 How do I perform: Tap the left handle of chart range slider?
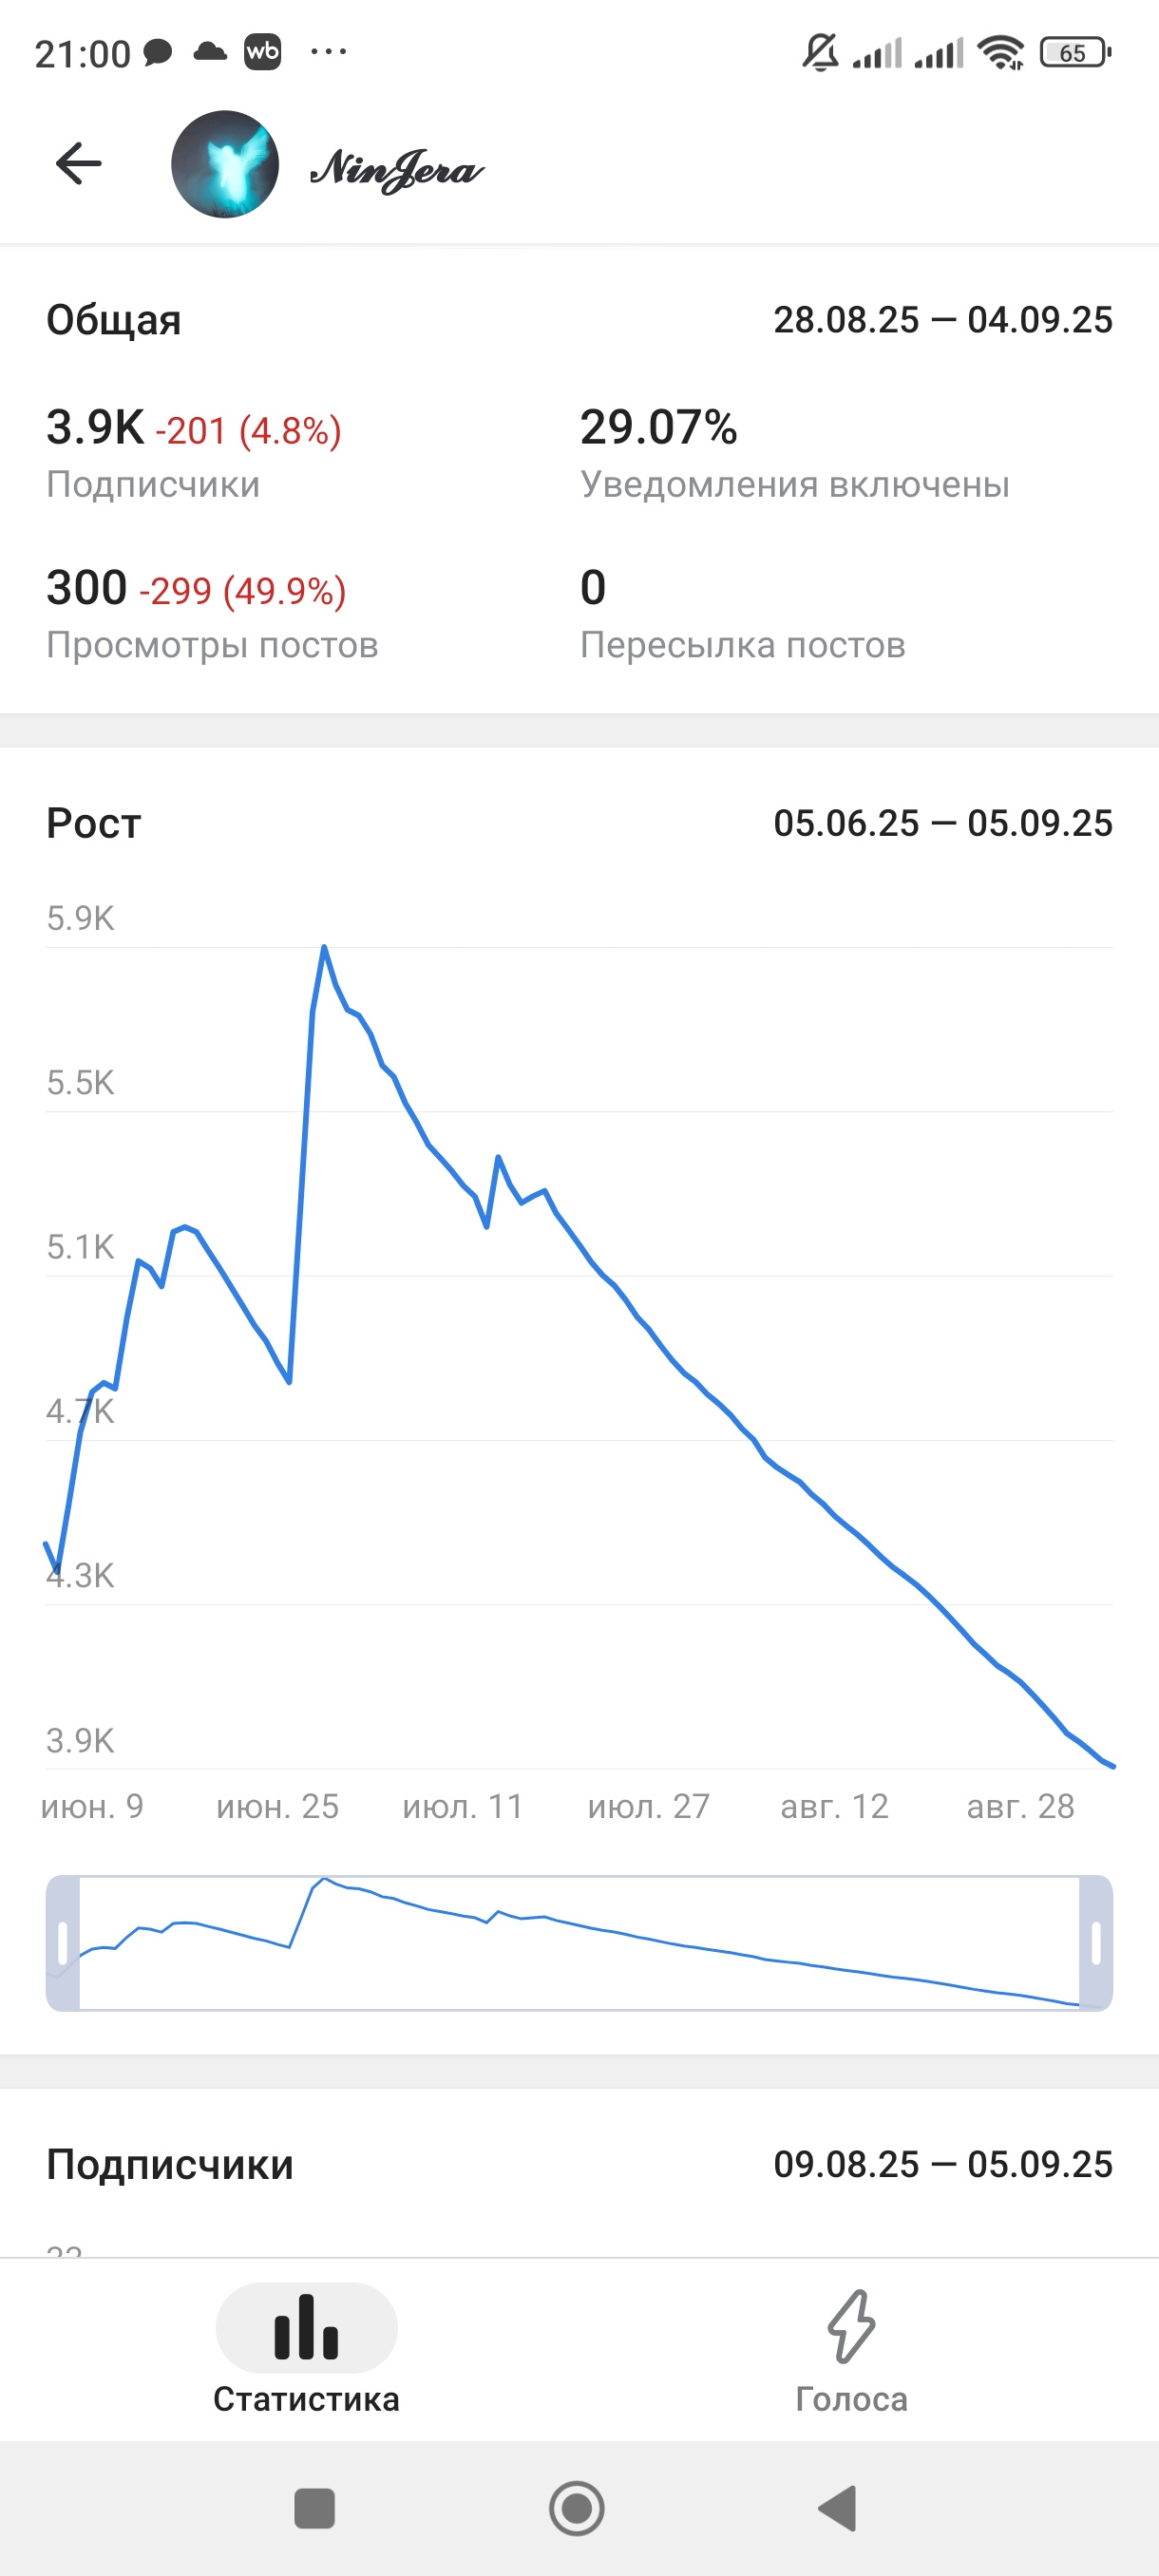pyautogui.click(x=63, y=1942)
